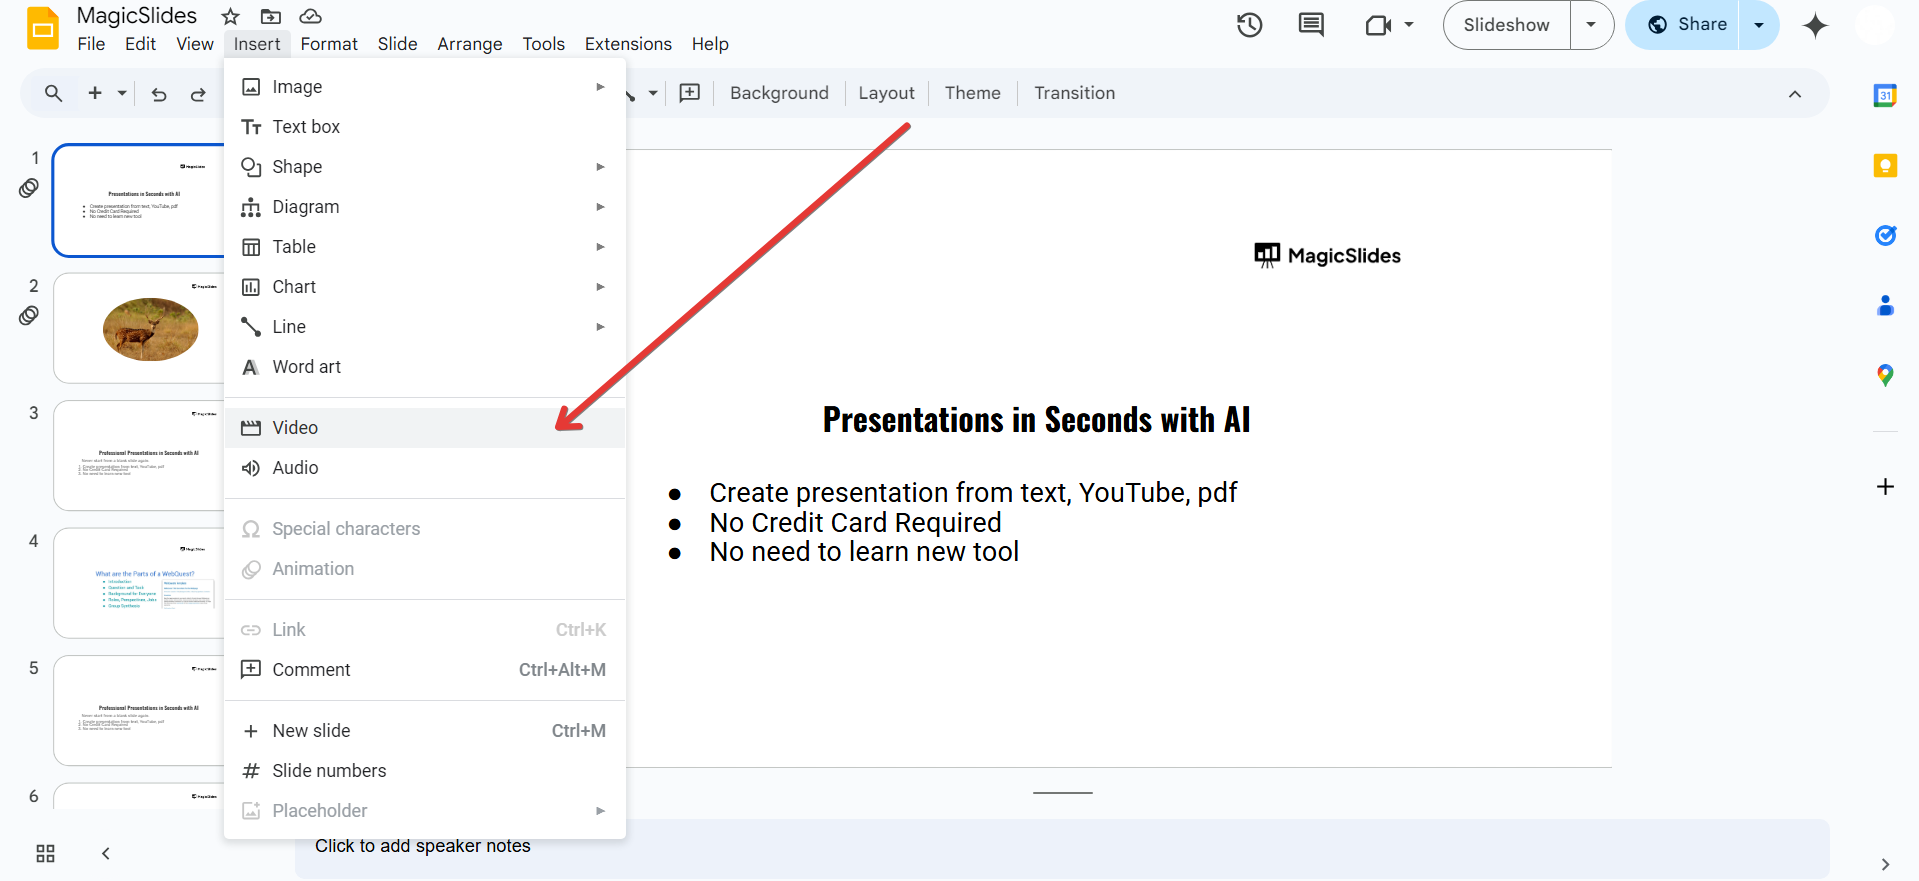
Task: Choose Slide numbers menu entry
Action: (x=425, y=771)
